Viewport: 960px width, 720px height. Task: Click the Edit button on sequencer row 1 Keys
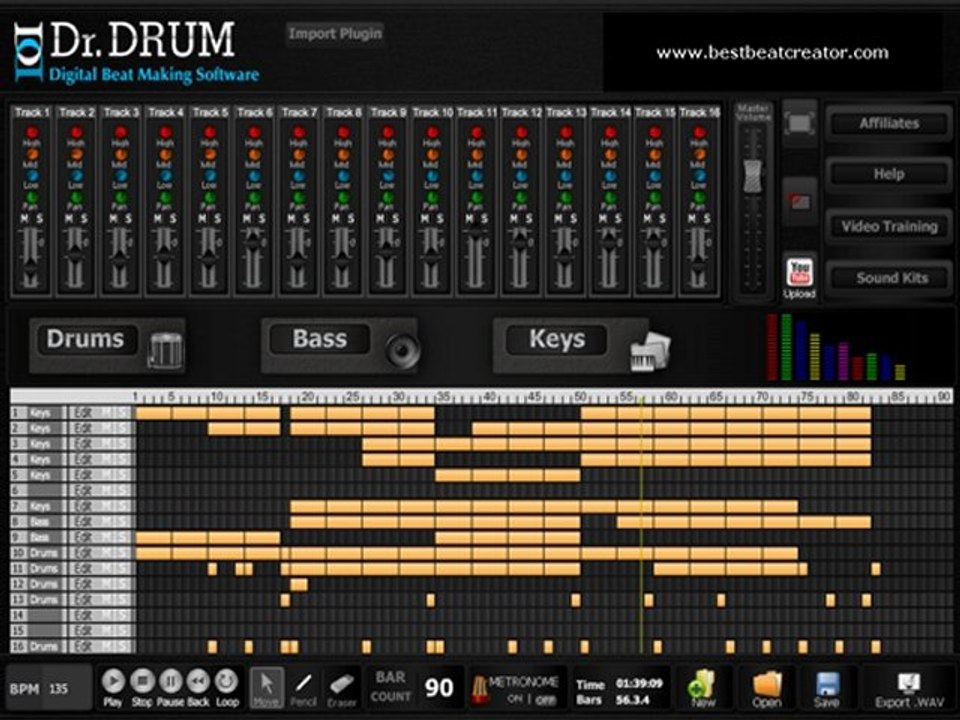click(83, 413)
